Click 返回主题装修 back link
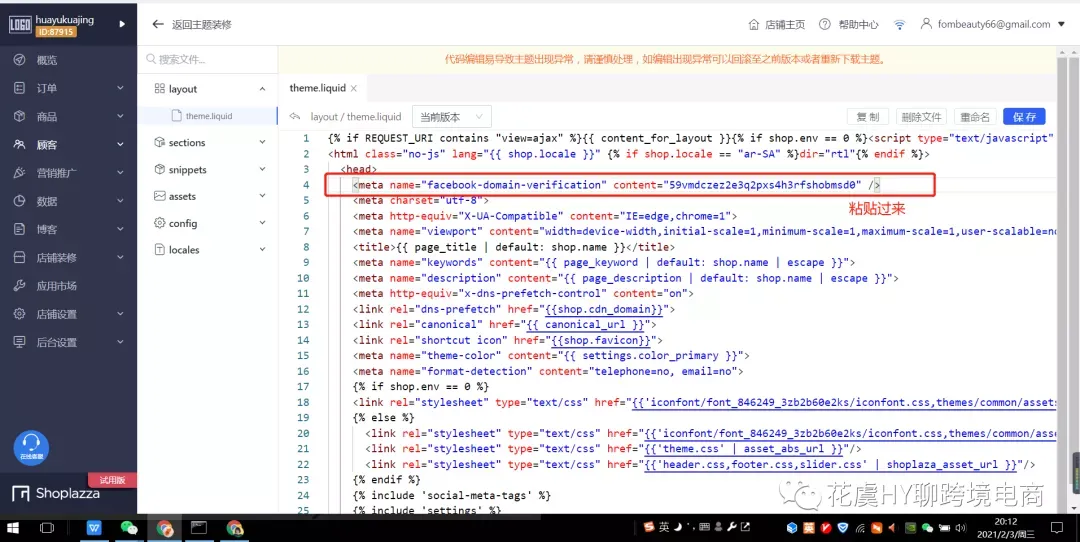 point(202,24)
